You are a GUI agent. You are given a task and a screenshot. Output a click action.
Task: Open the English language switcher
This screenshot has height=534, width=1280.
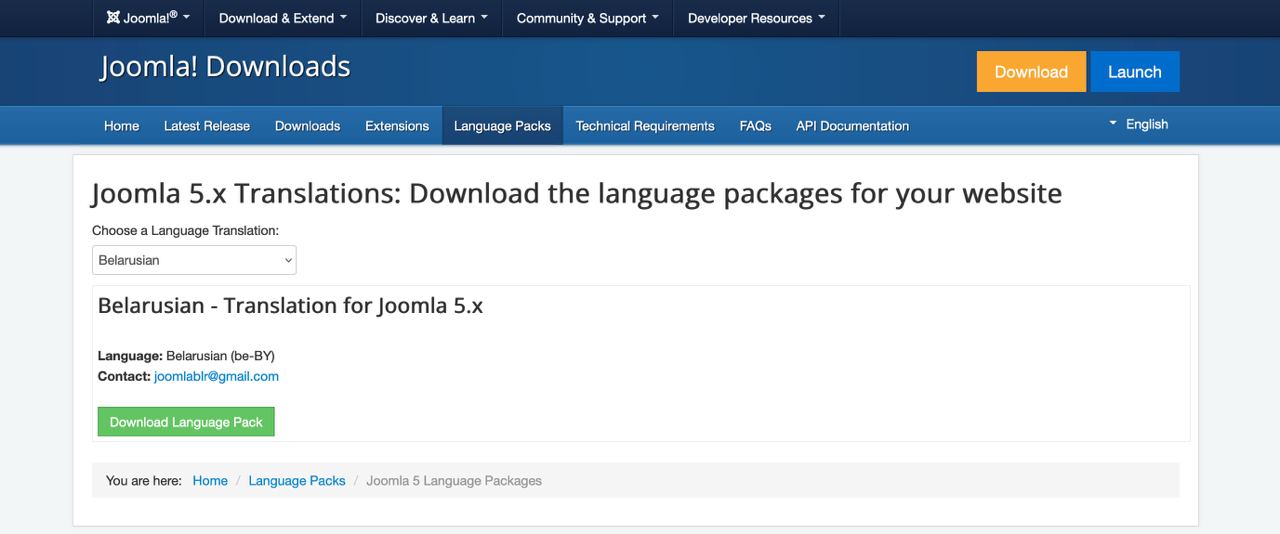coord(1138,124)
